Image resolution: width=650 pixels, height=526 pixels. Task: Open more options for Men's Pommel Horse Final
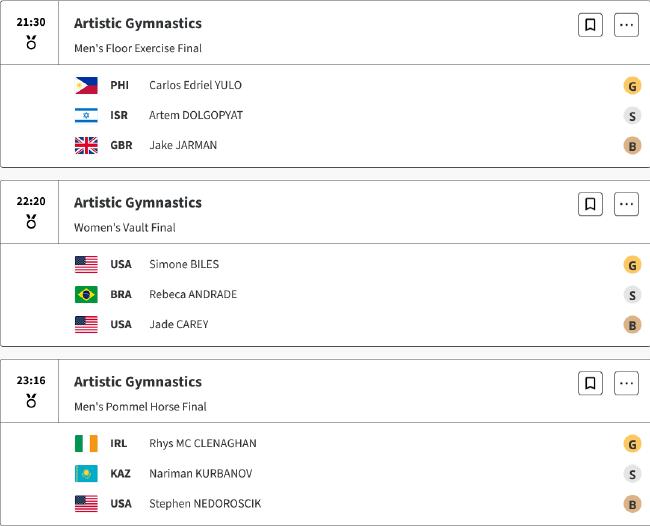pyautogui.click(x=626, y=383)
